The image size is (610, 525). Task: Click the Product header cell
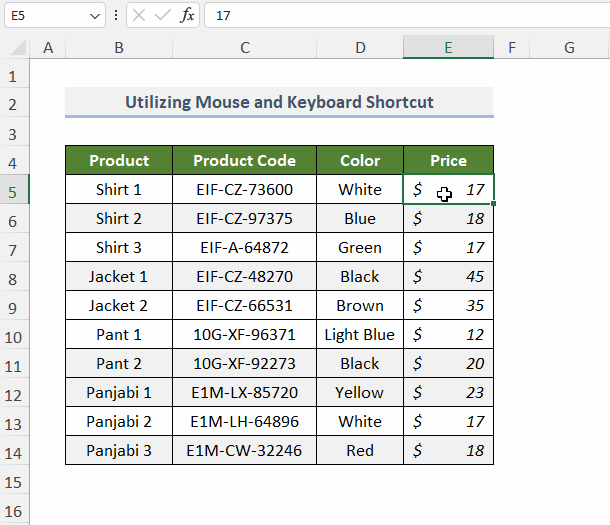tap(119, 160)
